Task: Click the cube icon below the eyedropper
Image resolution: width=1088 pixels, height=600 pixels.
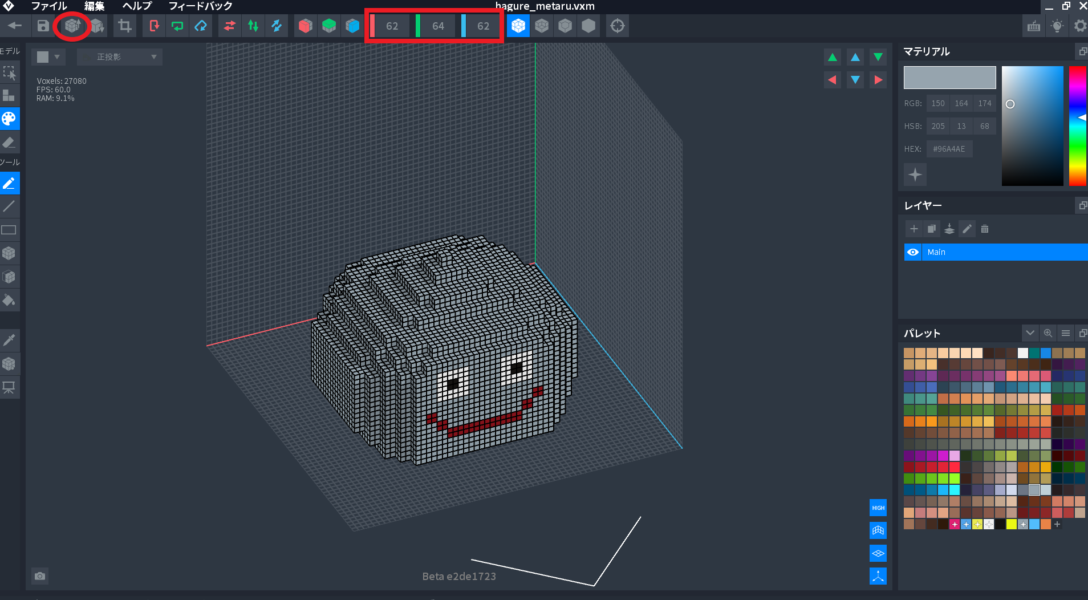Action: (x=9, y=363)
